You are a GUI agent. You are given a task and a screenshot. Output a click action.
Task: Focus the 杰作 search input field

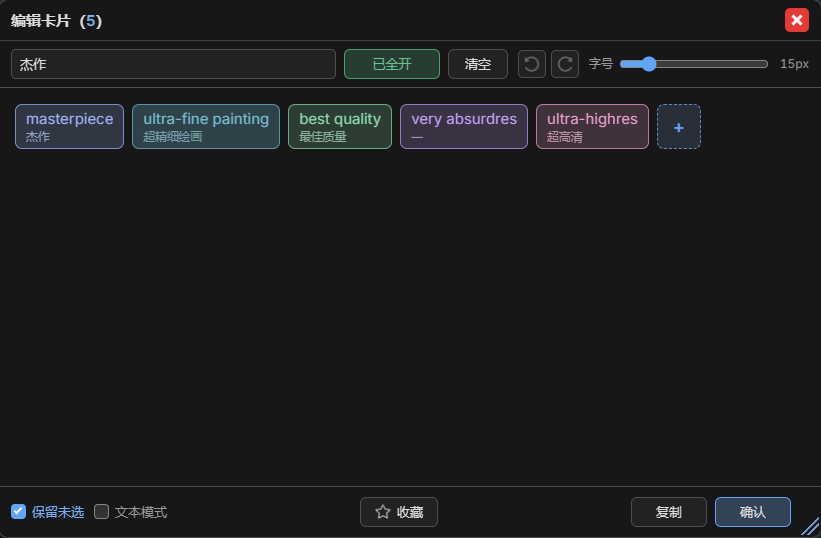pos(173,64)
